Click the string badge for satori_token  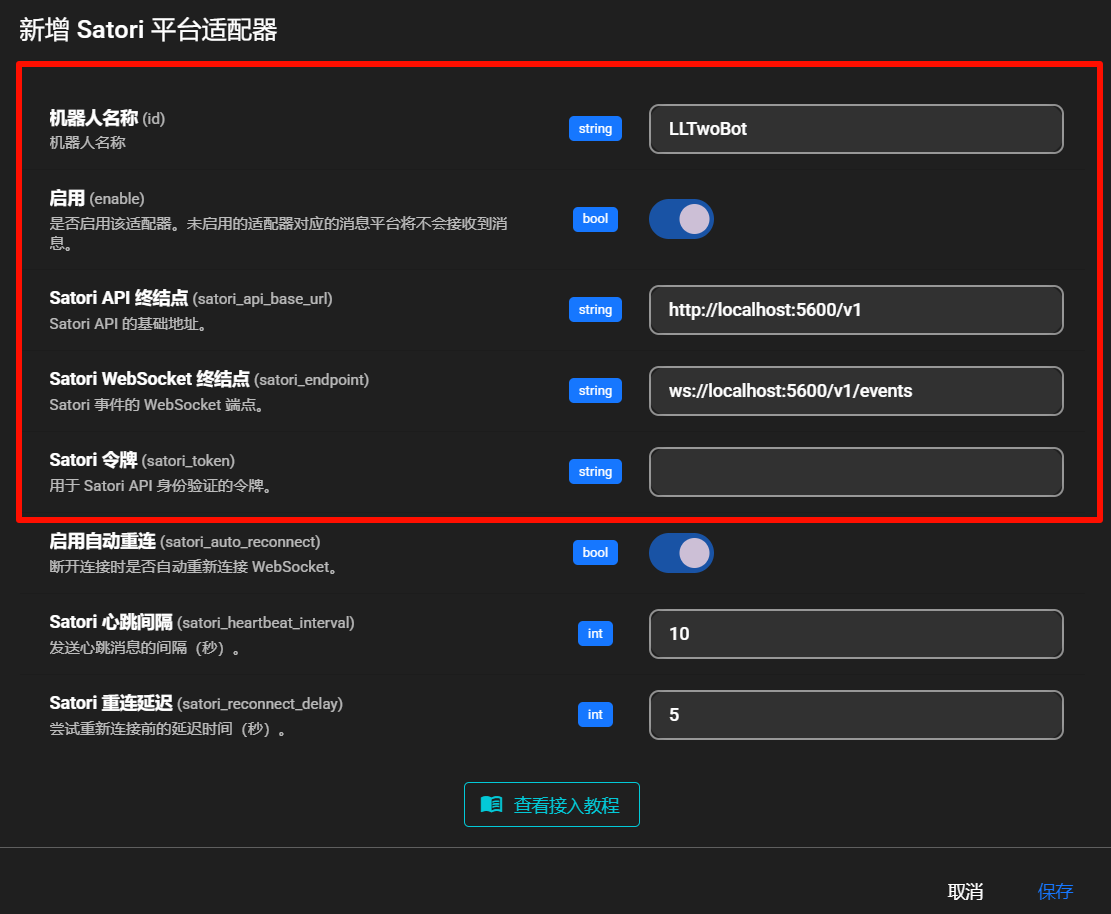(x=595, y=472)
